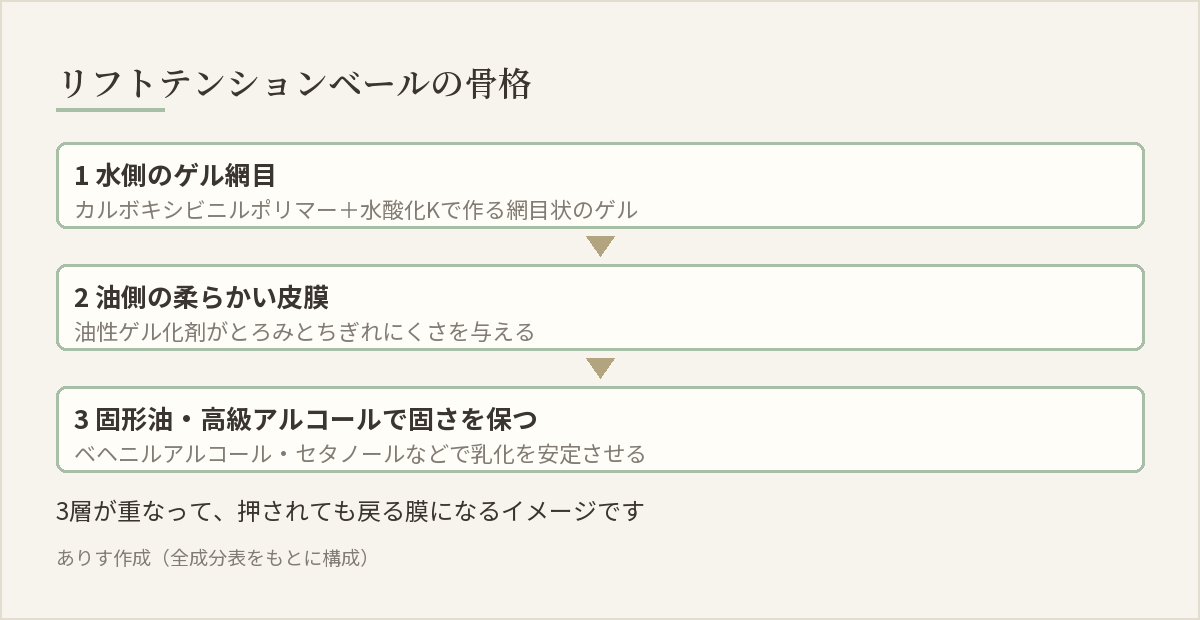The width and height of the screenshot is (1200, 620).
Task: Open the card 3 固形油・高級アルコールで固さを保つ
Action: click(x=600, y=430)
